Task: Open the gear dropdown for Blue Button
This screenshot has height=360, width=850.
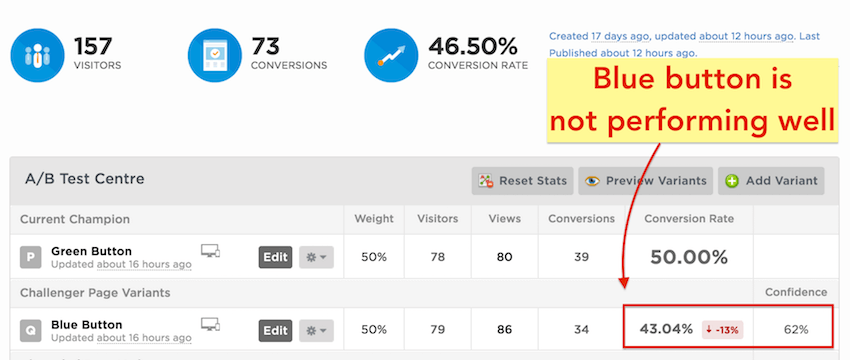Action: tap(317, 331)
